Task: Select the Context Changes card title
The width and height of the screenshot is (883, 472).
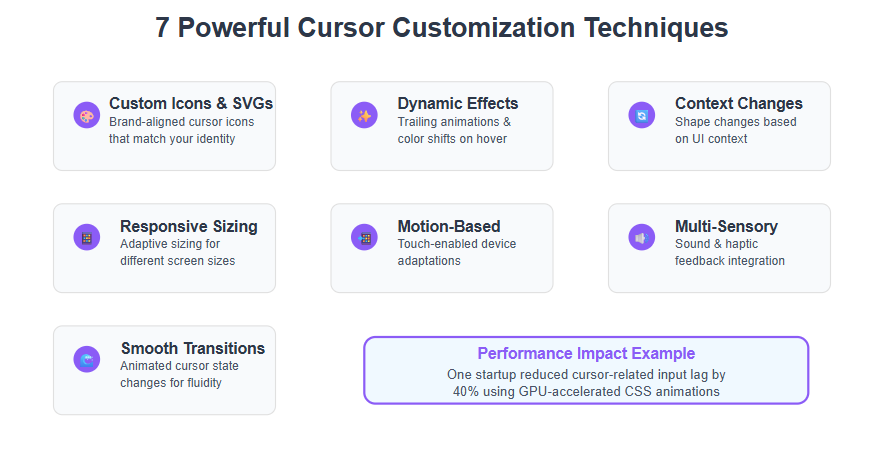Action: click(x=739, y=104)
